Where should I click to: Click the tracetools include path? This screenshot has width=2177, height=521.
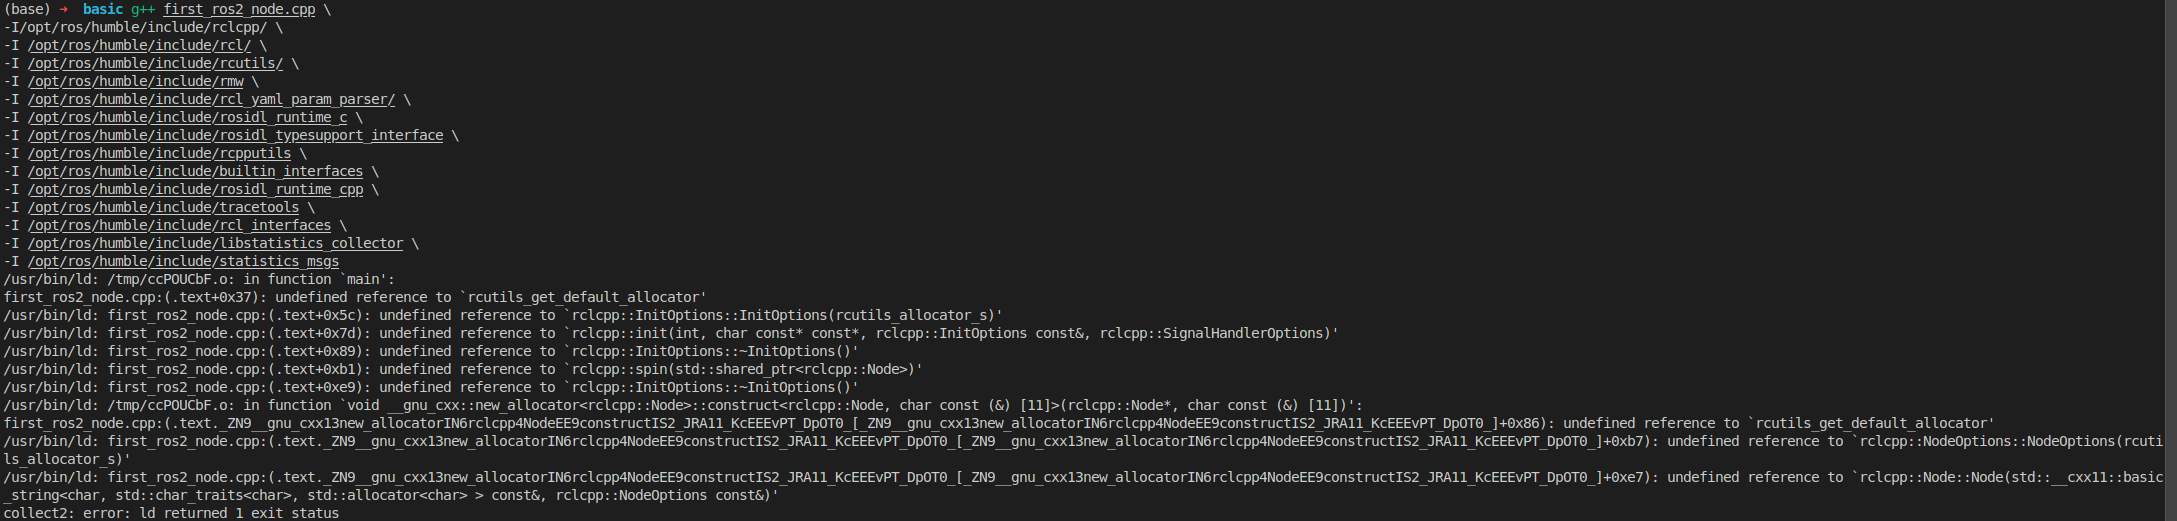pyautogui.click(x=164, y=207)
